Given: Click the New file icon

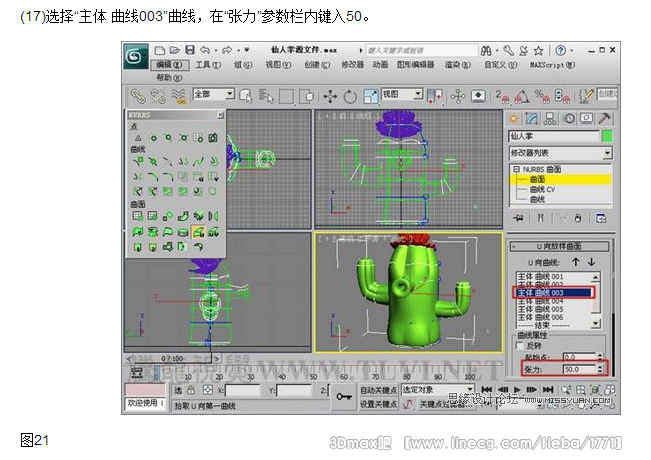Looking at the screenshot, I should click(x=159, y=50).
